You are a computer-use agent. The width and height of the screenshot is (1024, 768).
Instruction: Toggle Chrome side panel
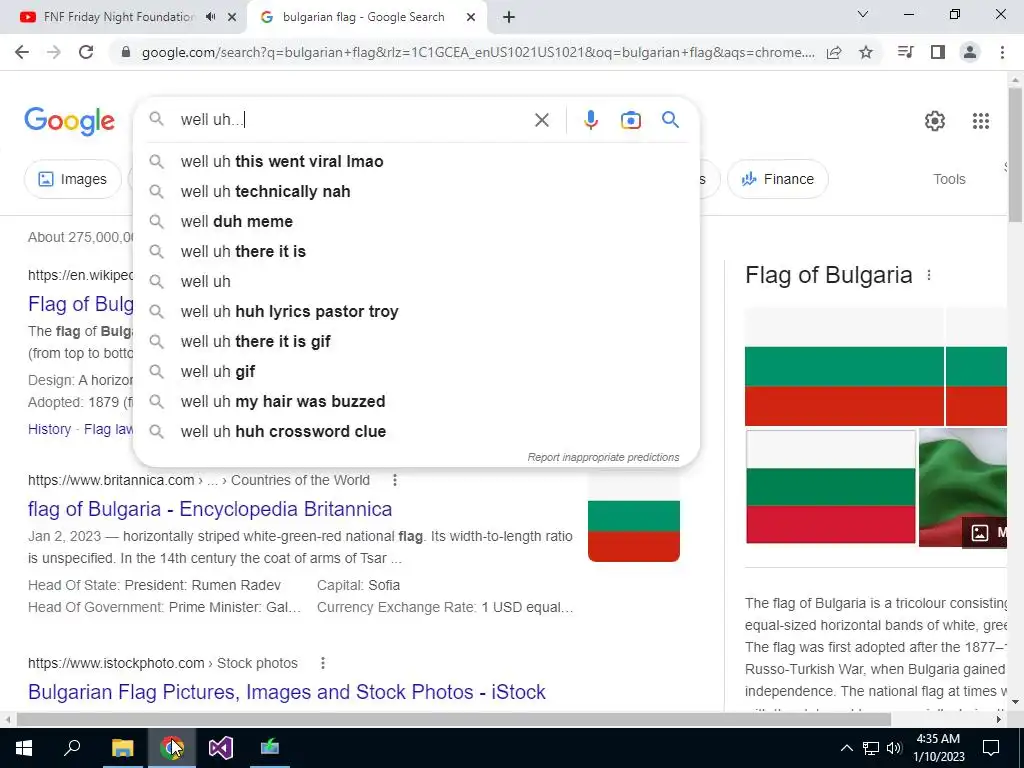(938, 52)
